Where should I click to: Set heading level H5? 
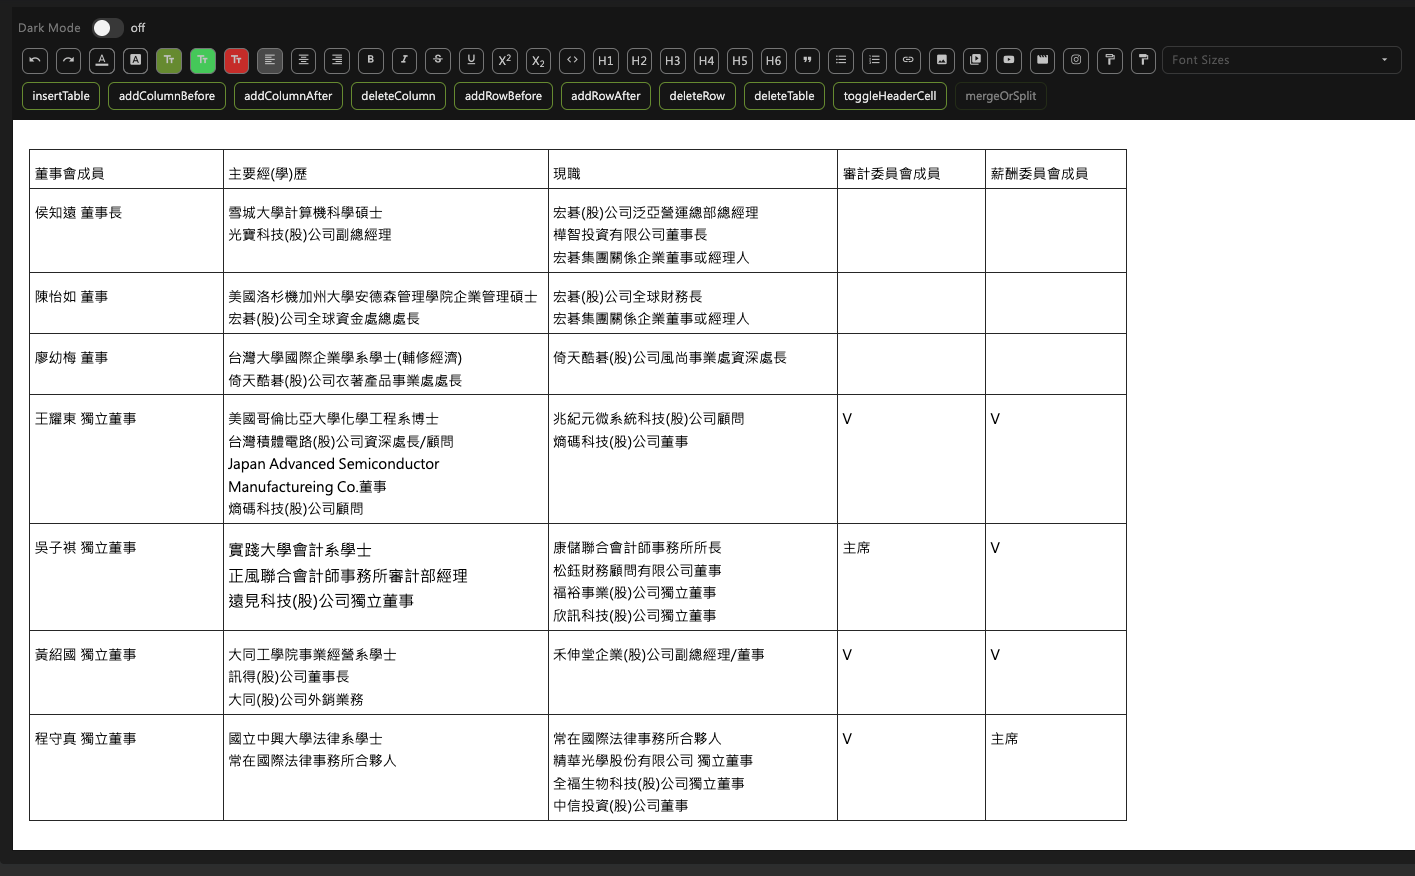pyautogui.click(x=740, y=60)
